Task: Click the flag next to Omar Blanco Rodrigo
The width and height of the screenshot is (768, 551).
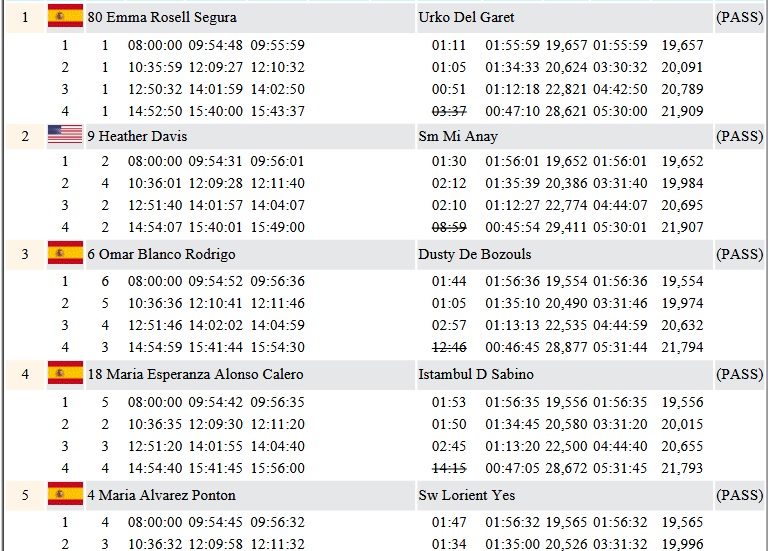Action: 65,255
